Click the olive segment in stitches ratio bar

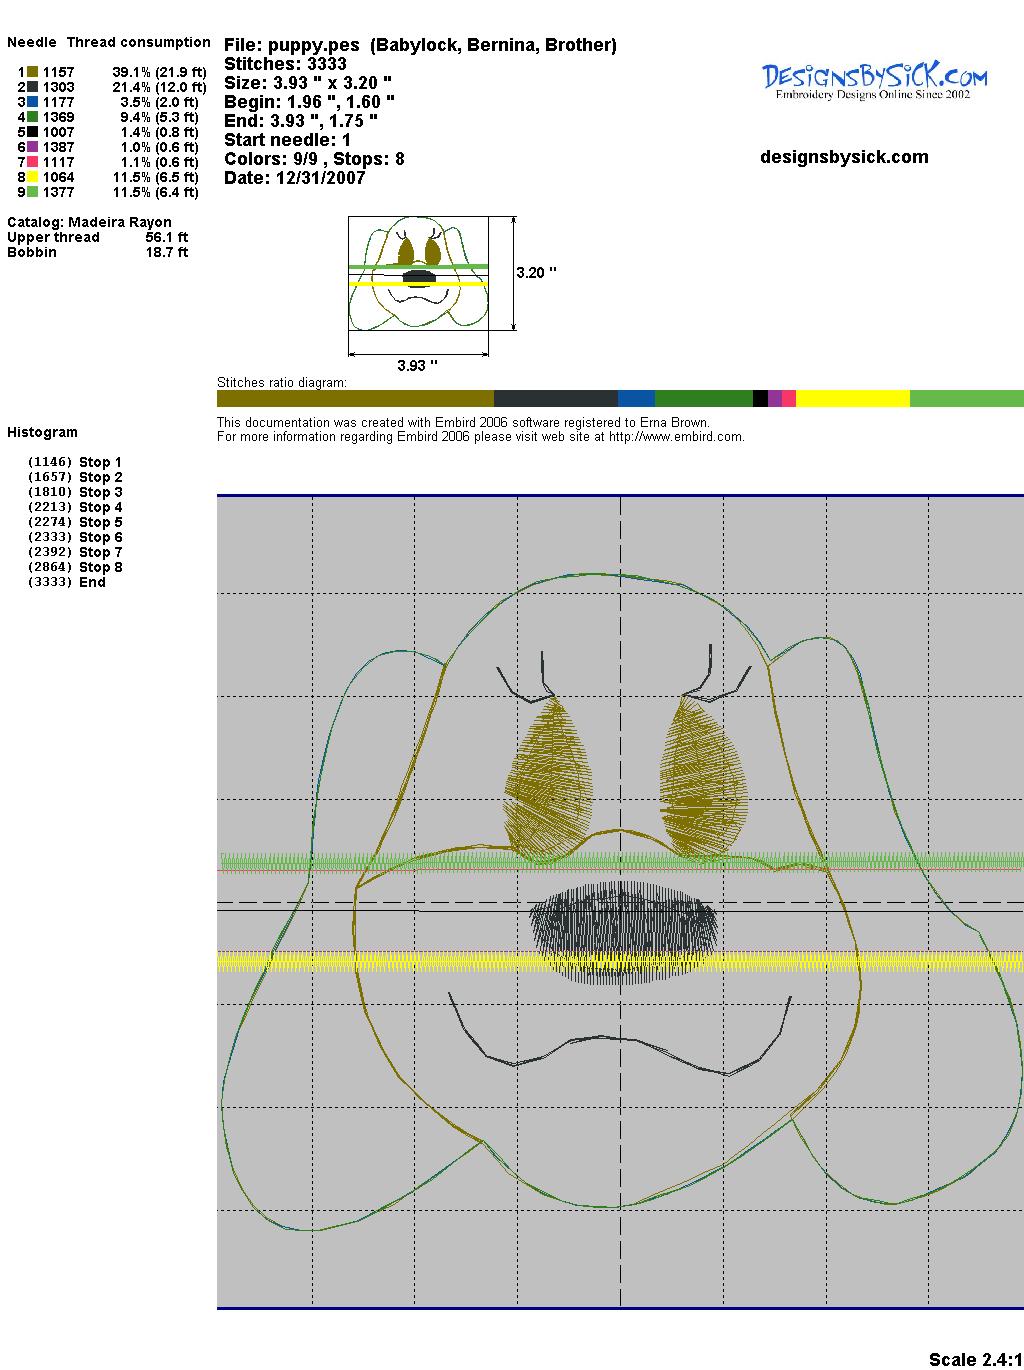pos(355,399)
